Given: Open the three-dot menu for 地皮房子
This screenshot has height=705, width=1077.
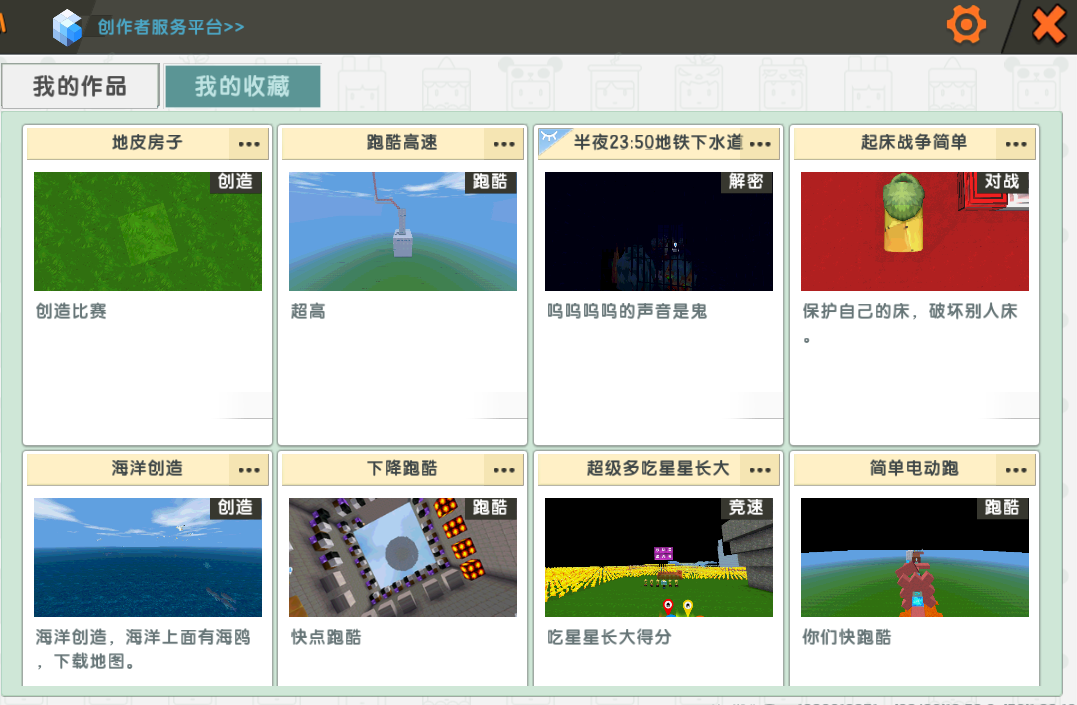Looking at the screenshot, I should (x=249, y=144).
